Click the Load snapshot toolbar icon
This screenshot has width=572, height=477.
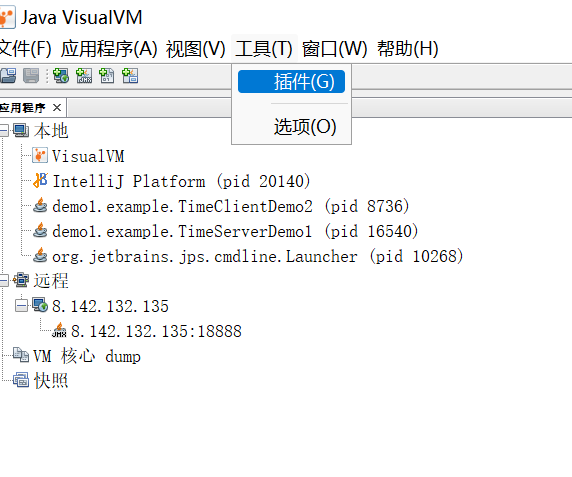point(8,76)
